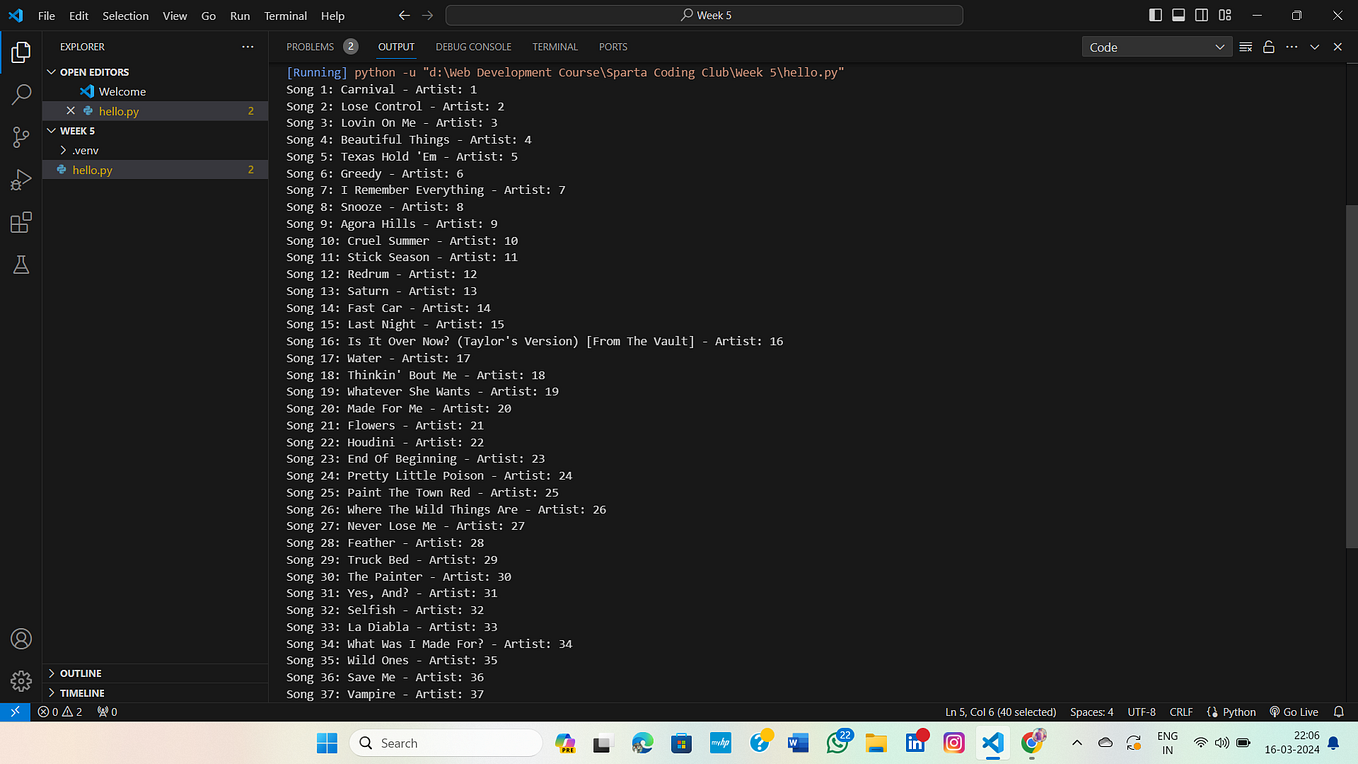Switch to the TERMINAL tab
Screen dimensions: 1358x764
555,46
